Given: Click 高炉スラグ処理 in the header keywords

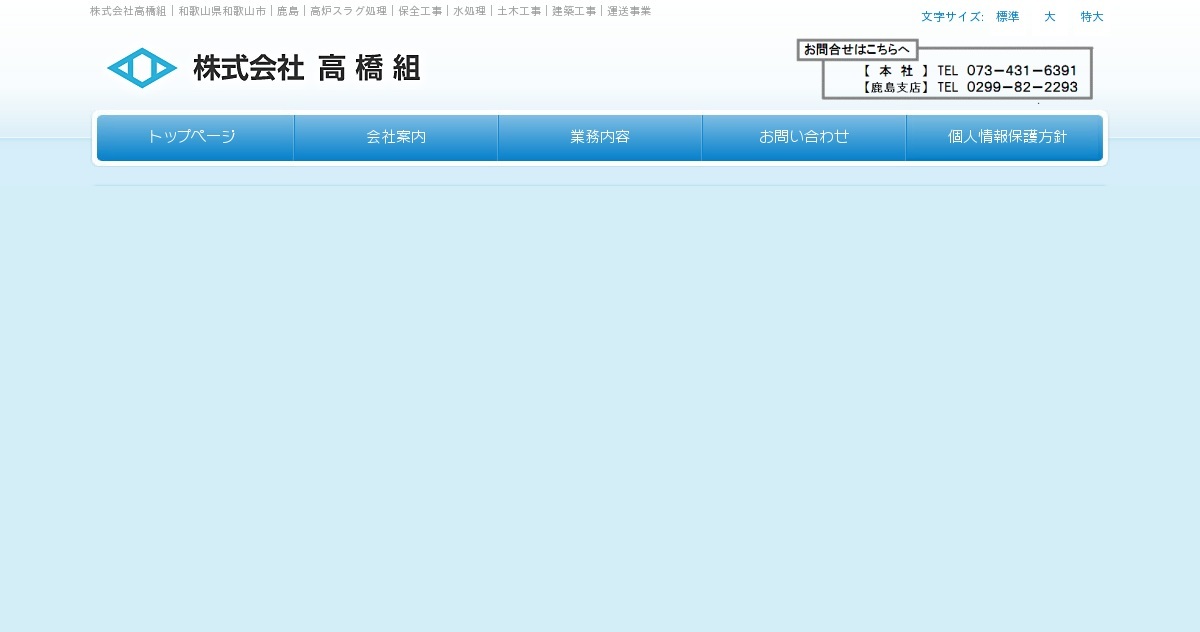Looking at the screenshot, I should tap(348, 11).
